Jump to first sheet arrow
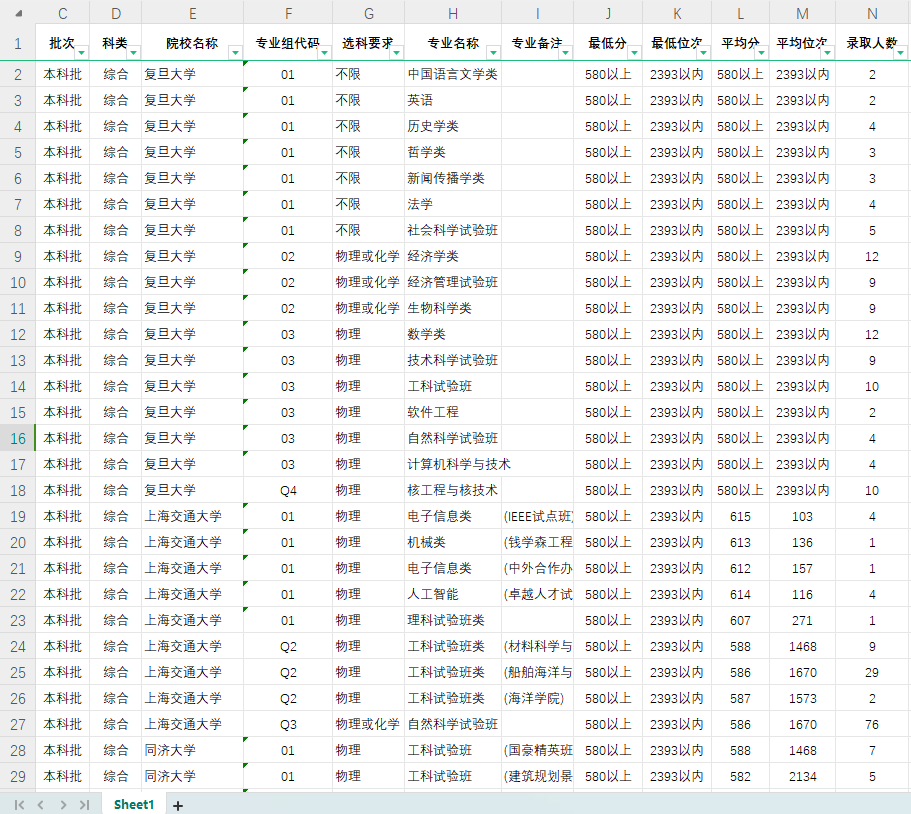Viewport: 911px width, 814px height. pos(19,805)
